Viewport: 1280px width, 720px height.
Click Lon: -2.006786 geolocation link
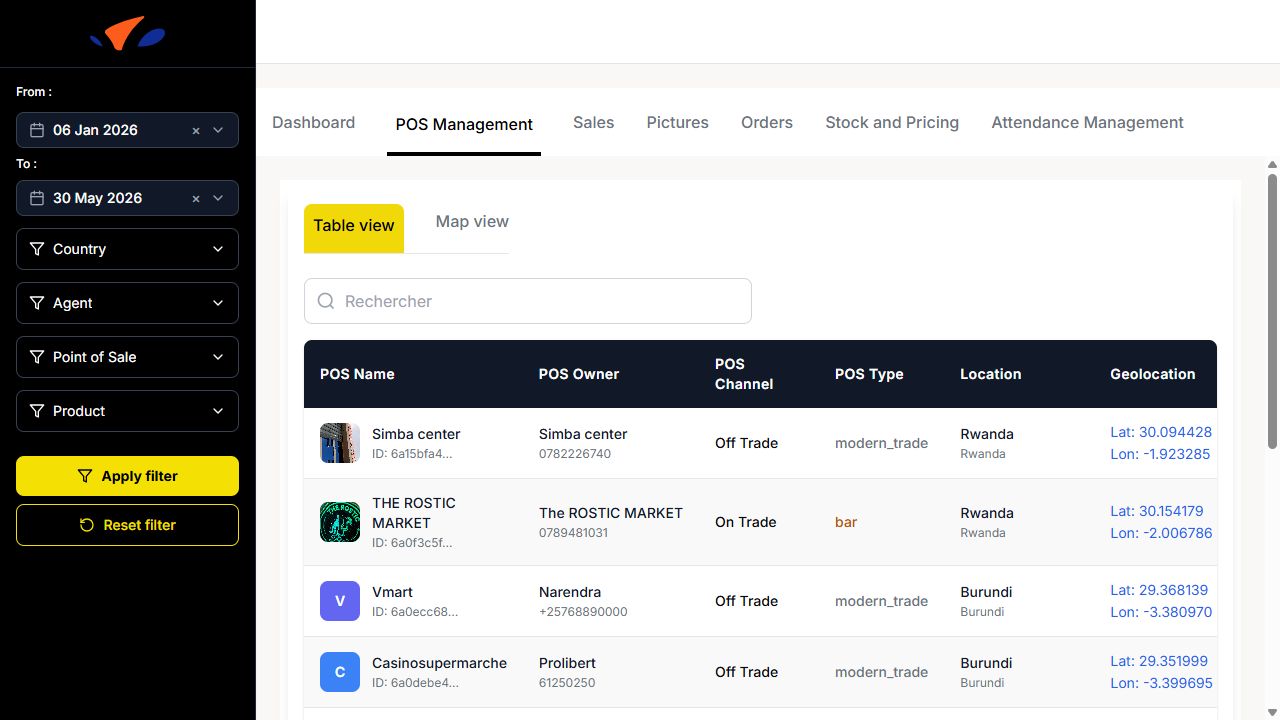click(x=1161, y=533)
